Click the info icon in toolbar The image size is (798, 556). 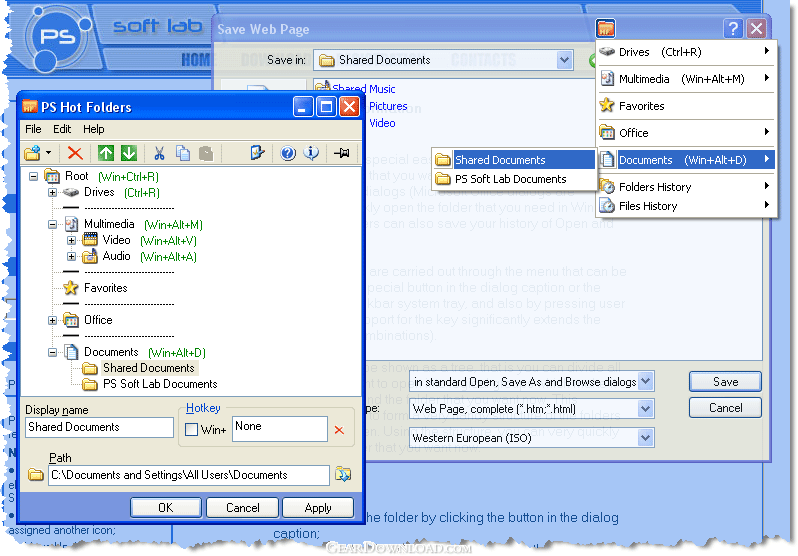311,153
